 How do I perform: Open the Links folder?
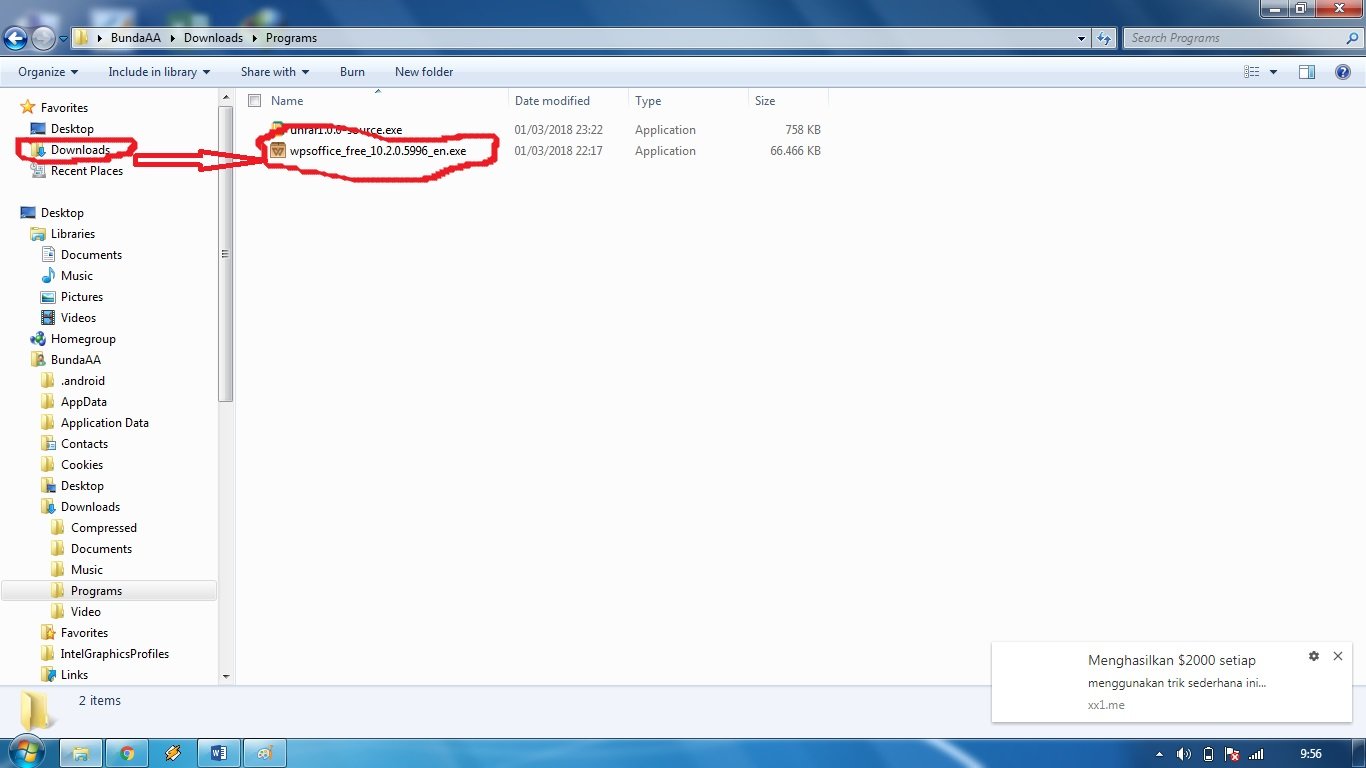(74, 675)
